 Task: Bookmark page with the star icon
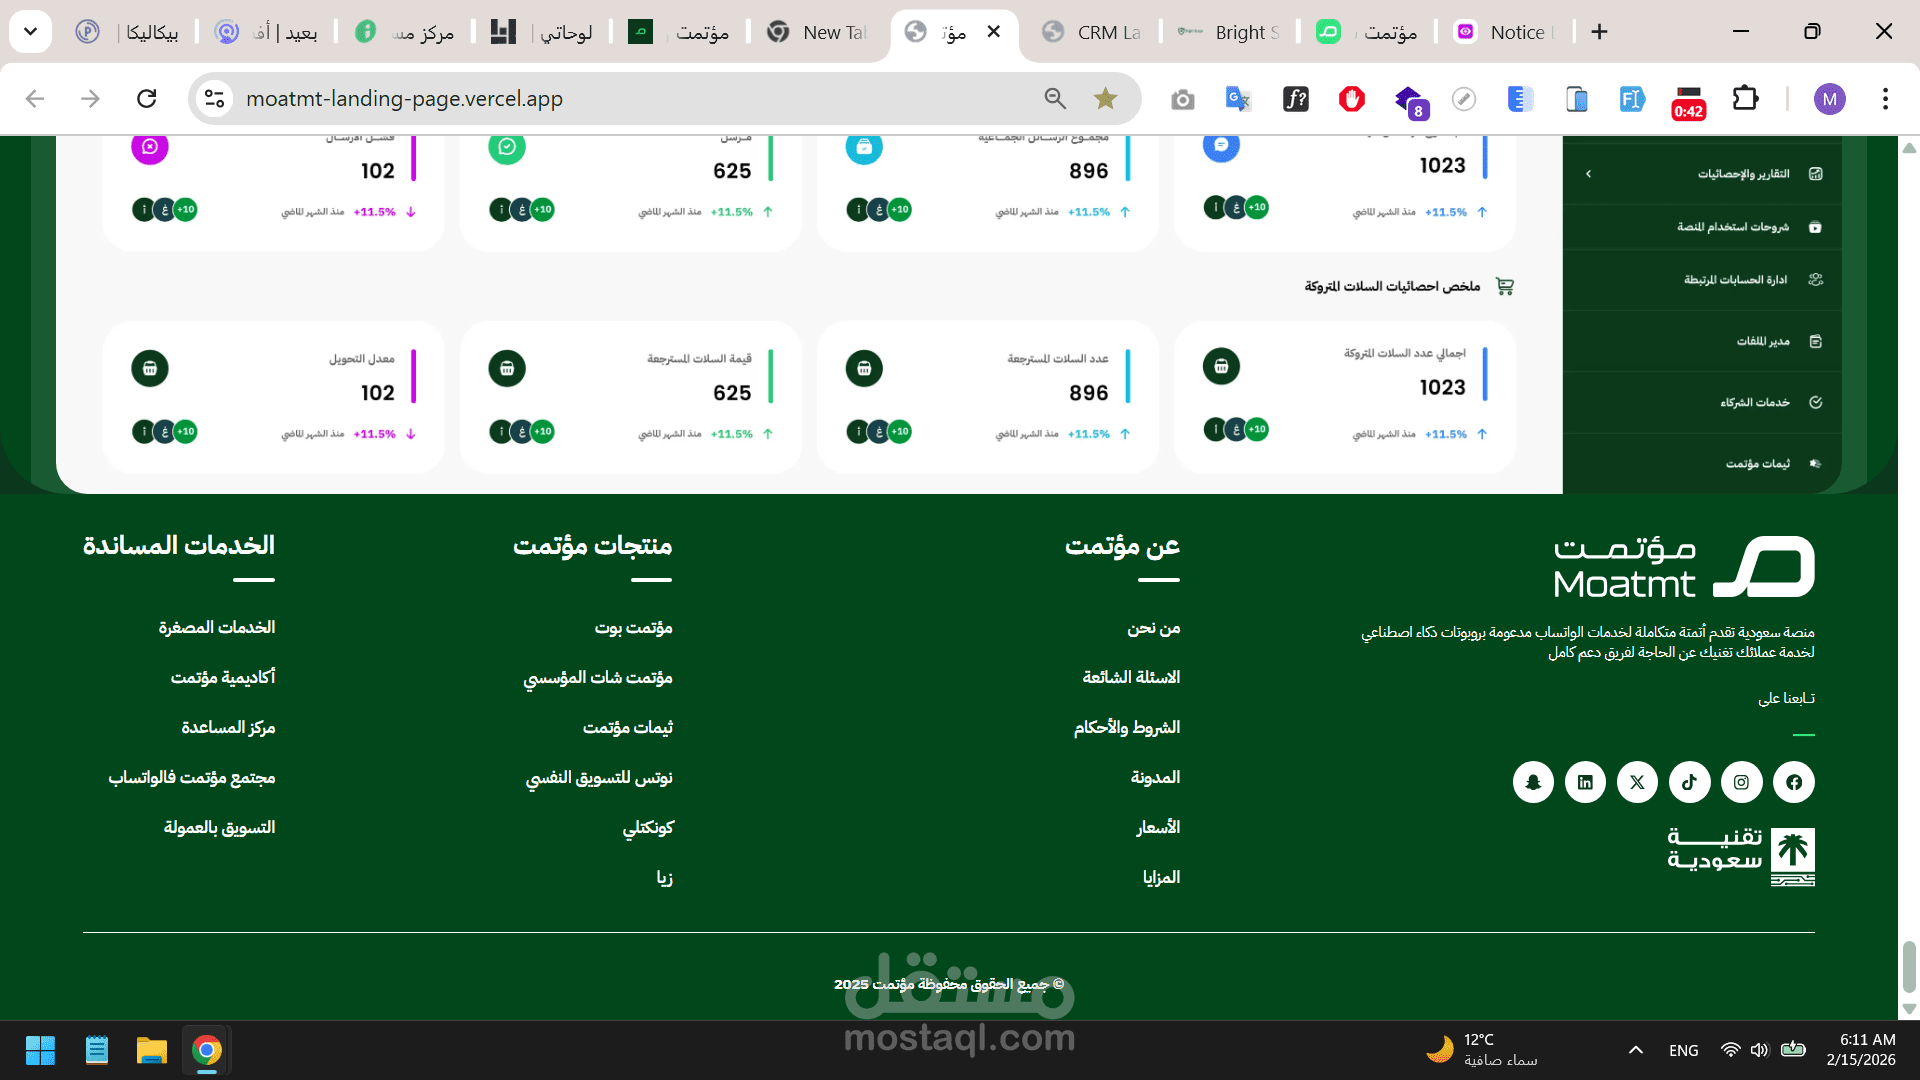pos(1105,98)
